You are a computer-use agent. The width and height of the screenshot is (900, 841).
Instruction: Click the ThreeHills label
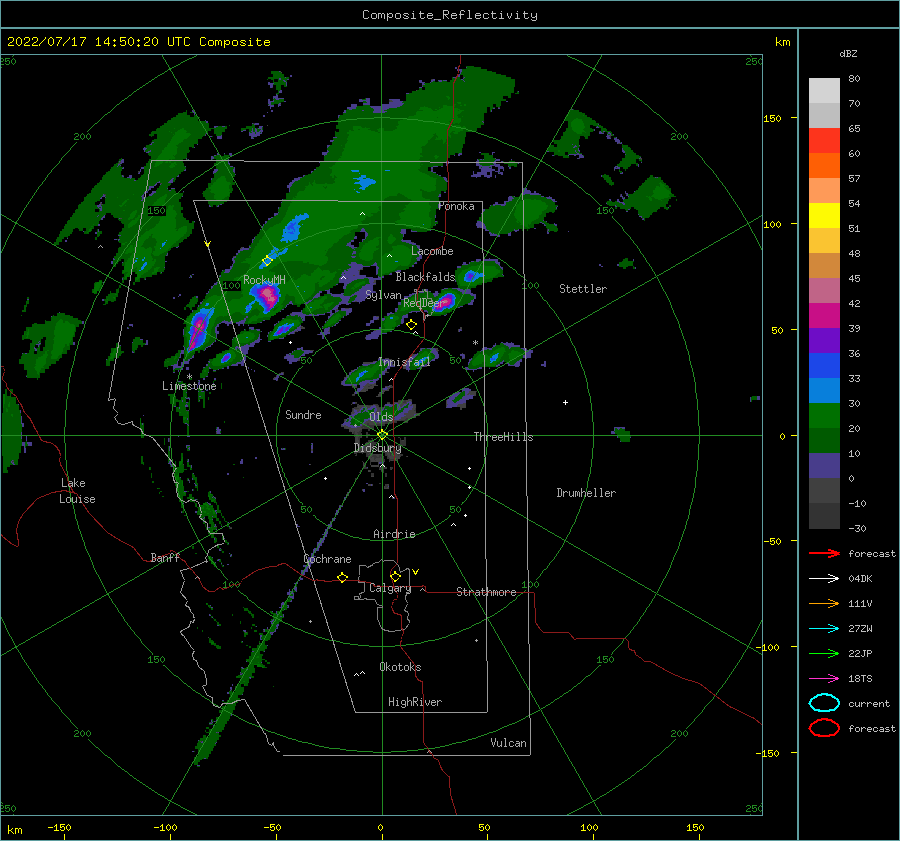click(503, 437)
